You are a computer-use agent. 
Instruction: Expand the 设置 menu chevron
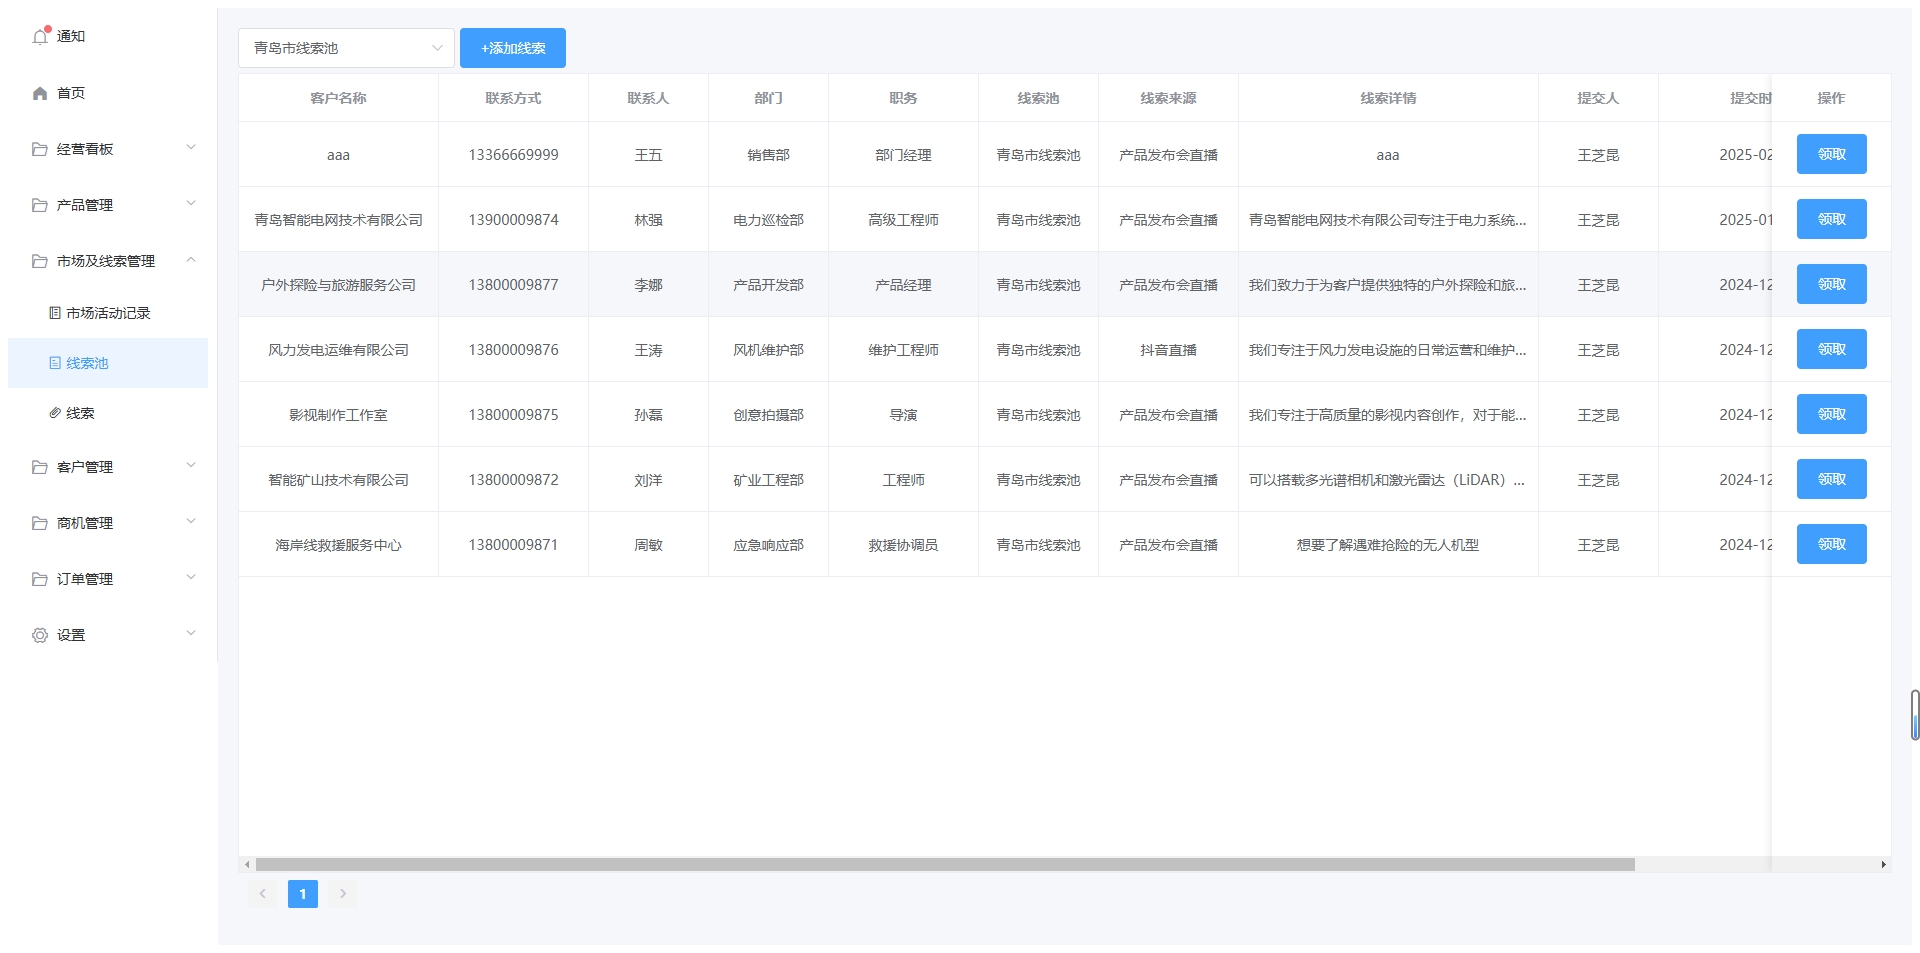pyautogui.click(x=191, y=634)
